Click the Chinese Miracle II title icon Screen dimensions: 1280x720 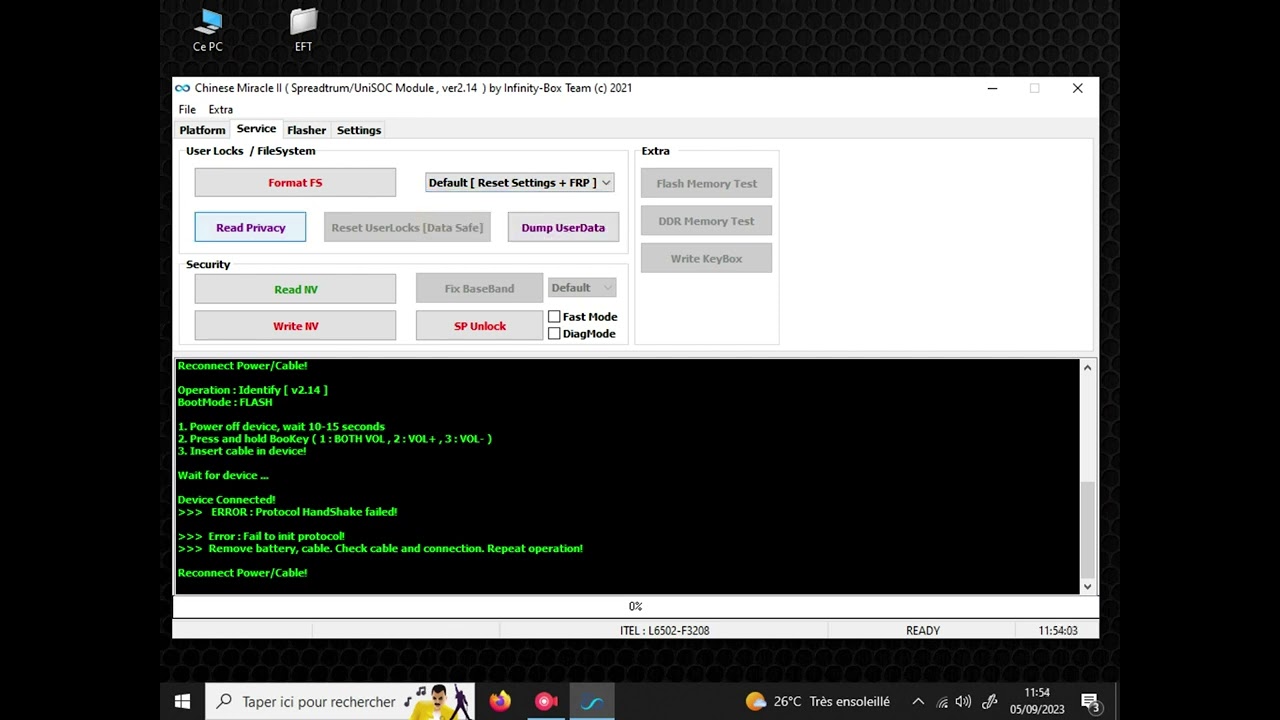pos(182,88)
